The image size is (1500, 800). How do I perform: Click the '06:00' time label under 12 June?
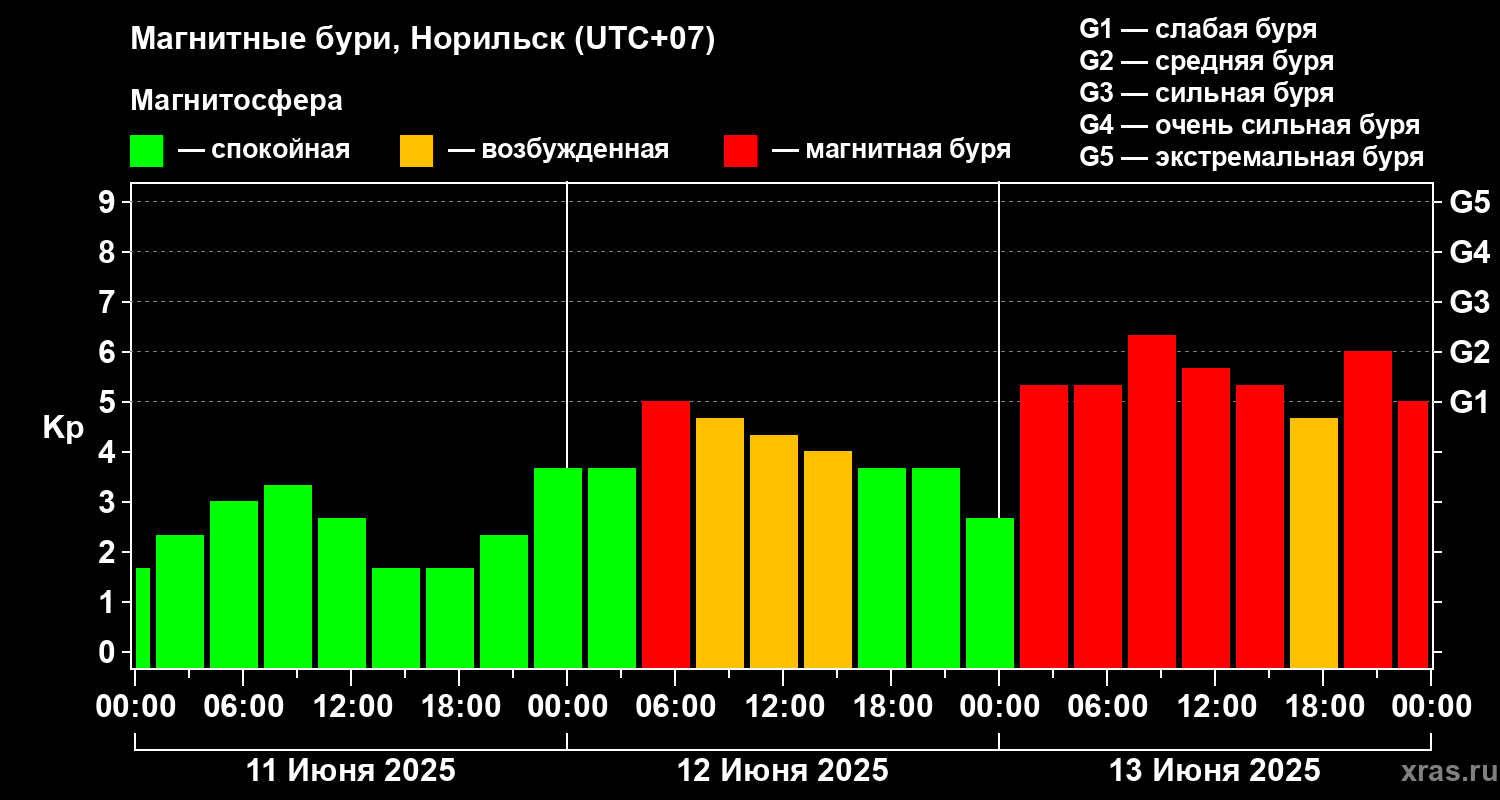675,706
